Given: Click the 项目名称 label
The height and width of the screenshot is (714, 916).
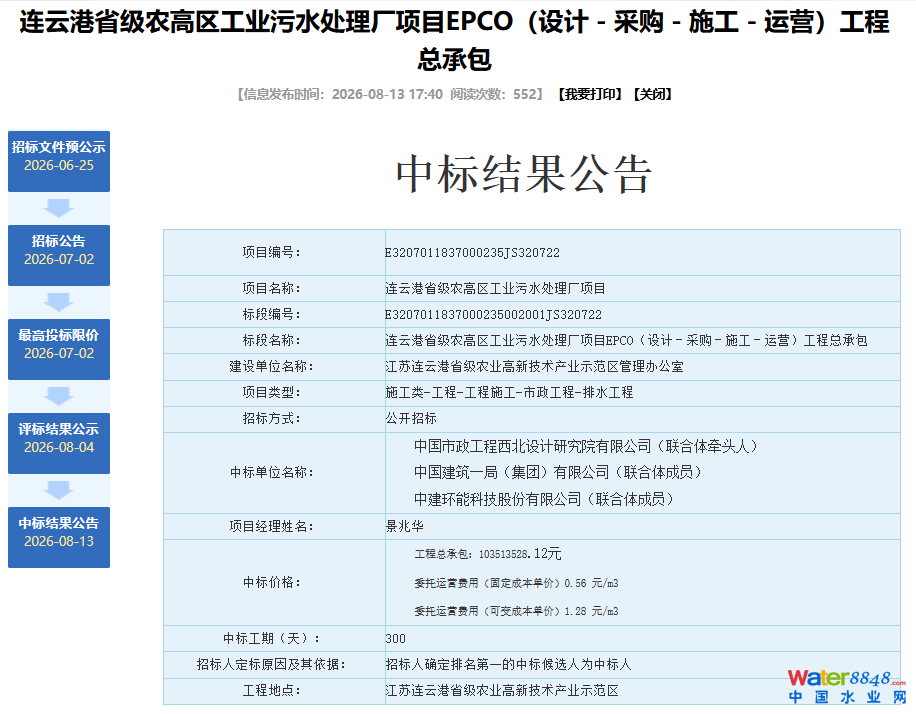Looking at the screenshot, I should tap(272, 289).
